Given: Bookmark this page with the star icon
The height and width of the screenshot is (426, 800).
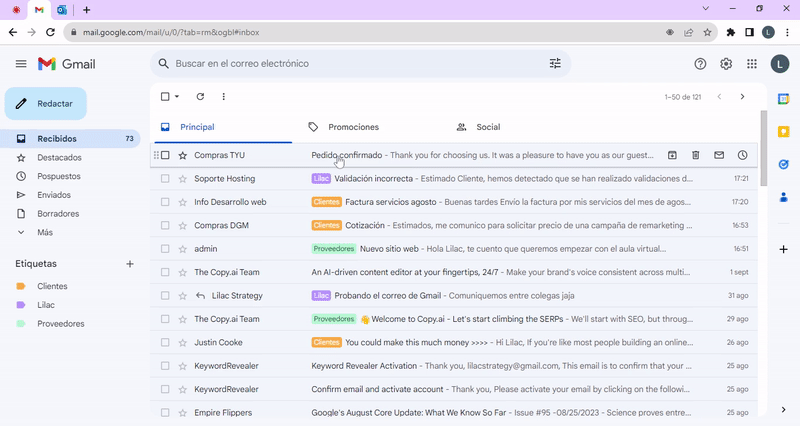Looking at the screenshot, I should pos(707,32).
